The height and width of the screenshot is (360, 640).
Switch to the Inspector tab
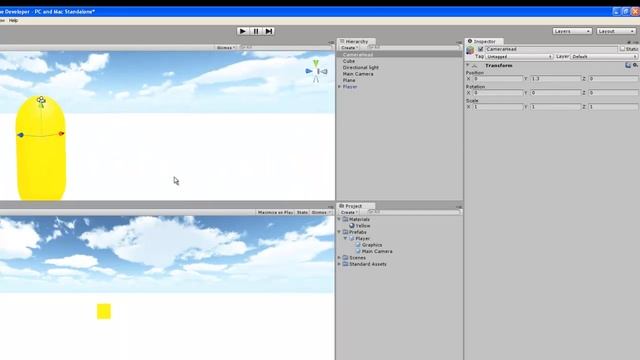point(484,41)
